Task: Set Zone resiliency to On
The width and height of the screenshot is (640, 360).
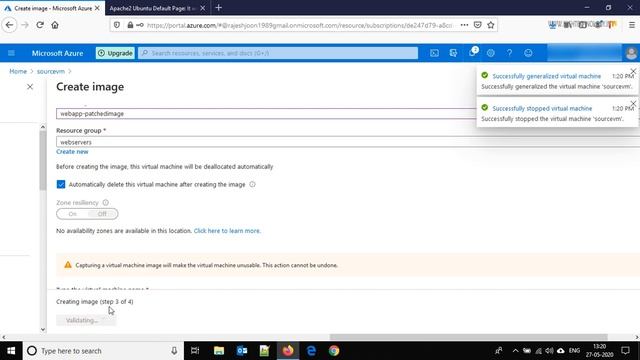Action: tap(72, 214)
